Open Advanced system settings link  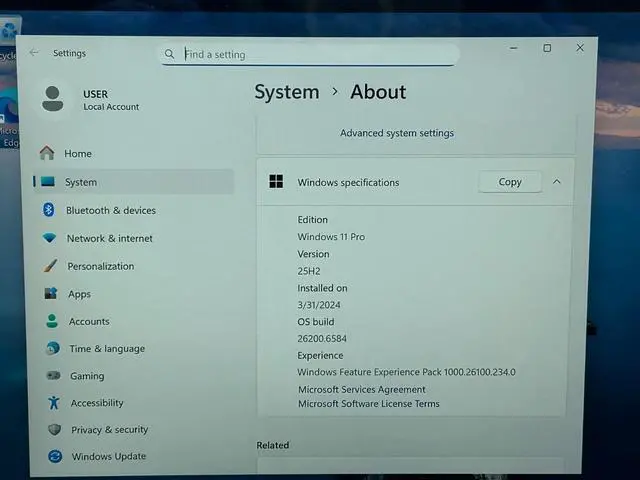point(397,133)
